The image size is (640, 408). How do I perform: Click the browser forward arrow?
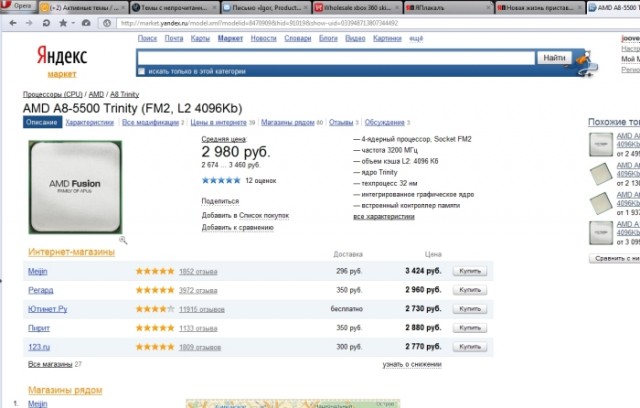(29, 23)
